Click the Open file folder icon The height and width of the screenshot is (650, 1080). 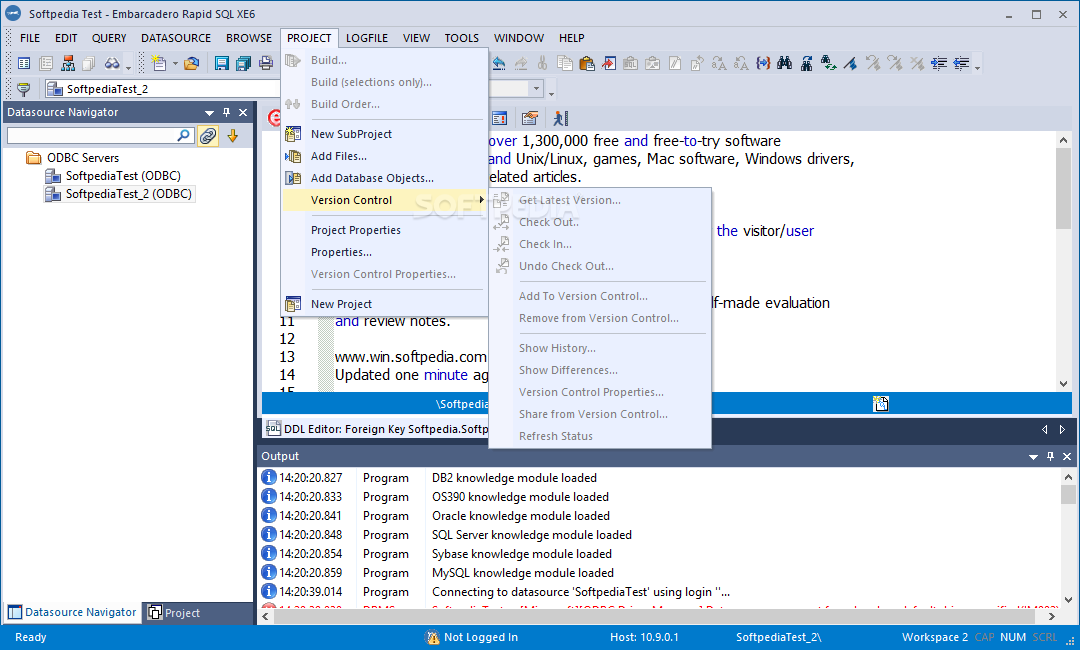191,64
